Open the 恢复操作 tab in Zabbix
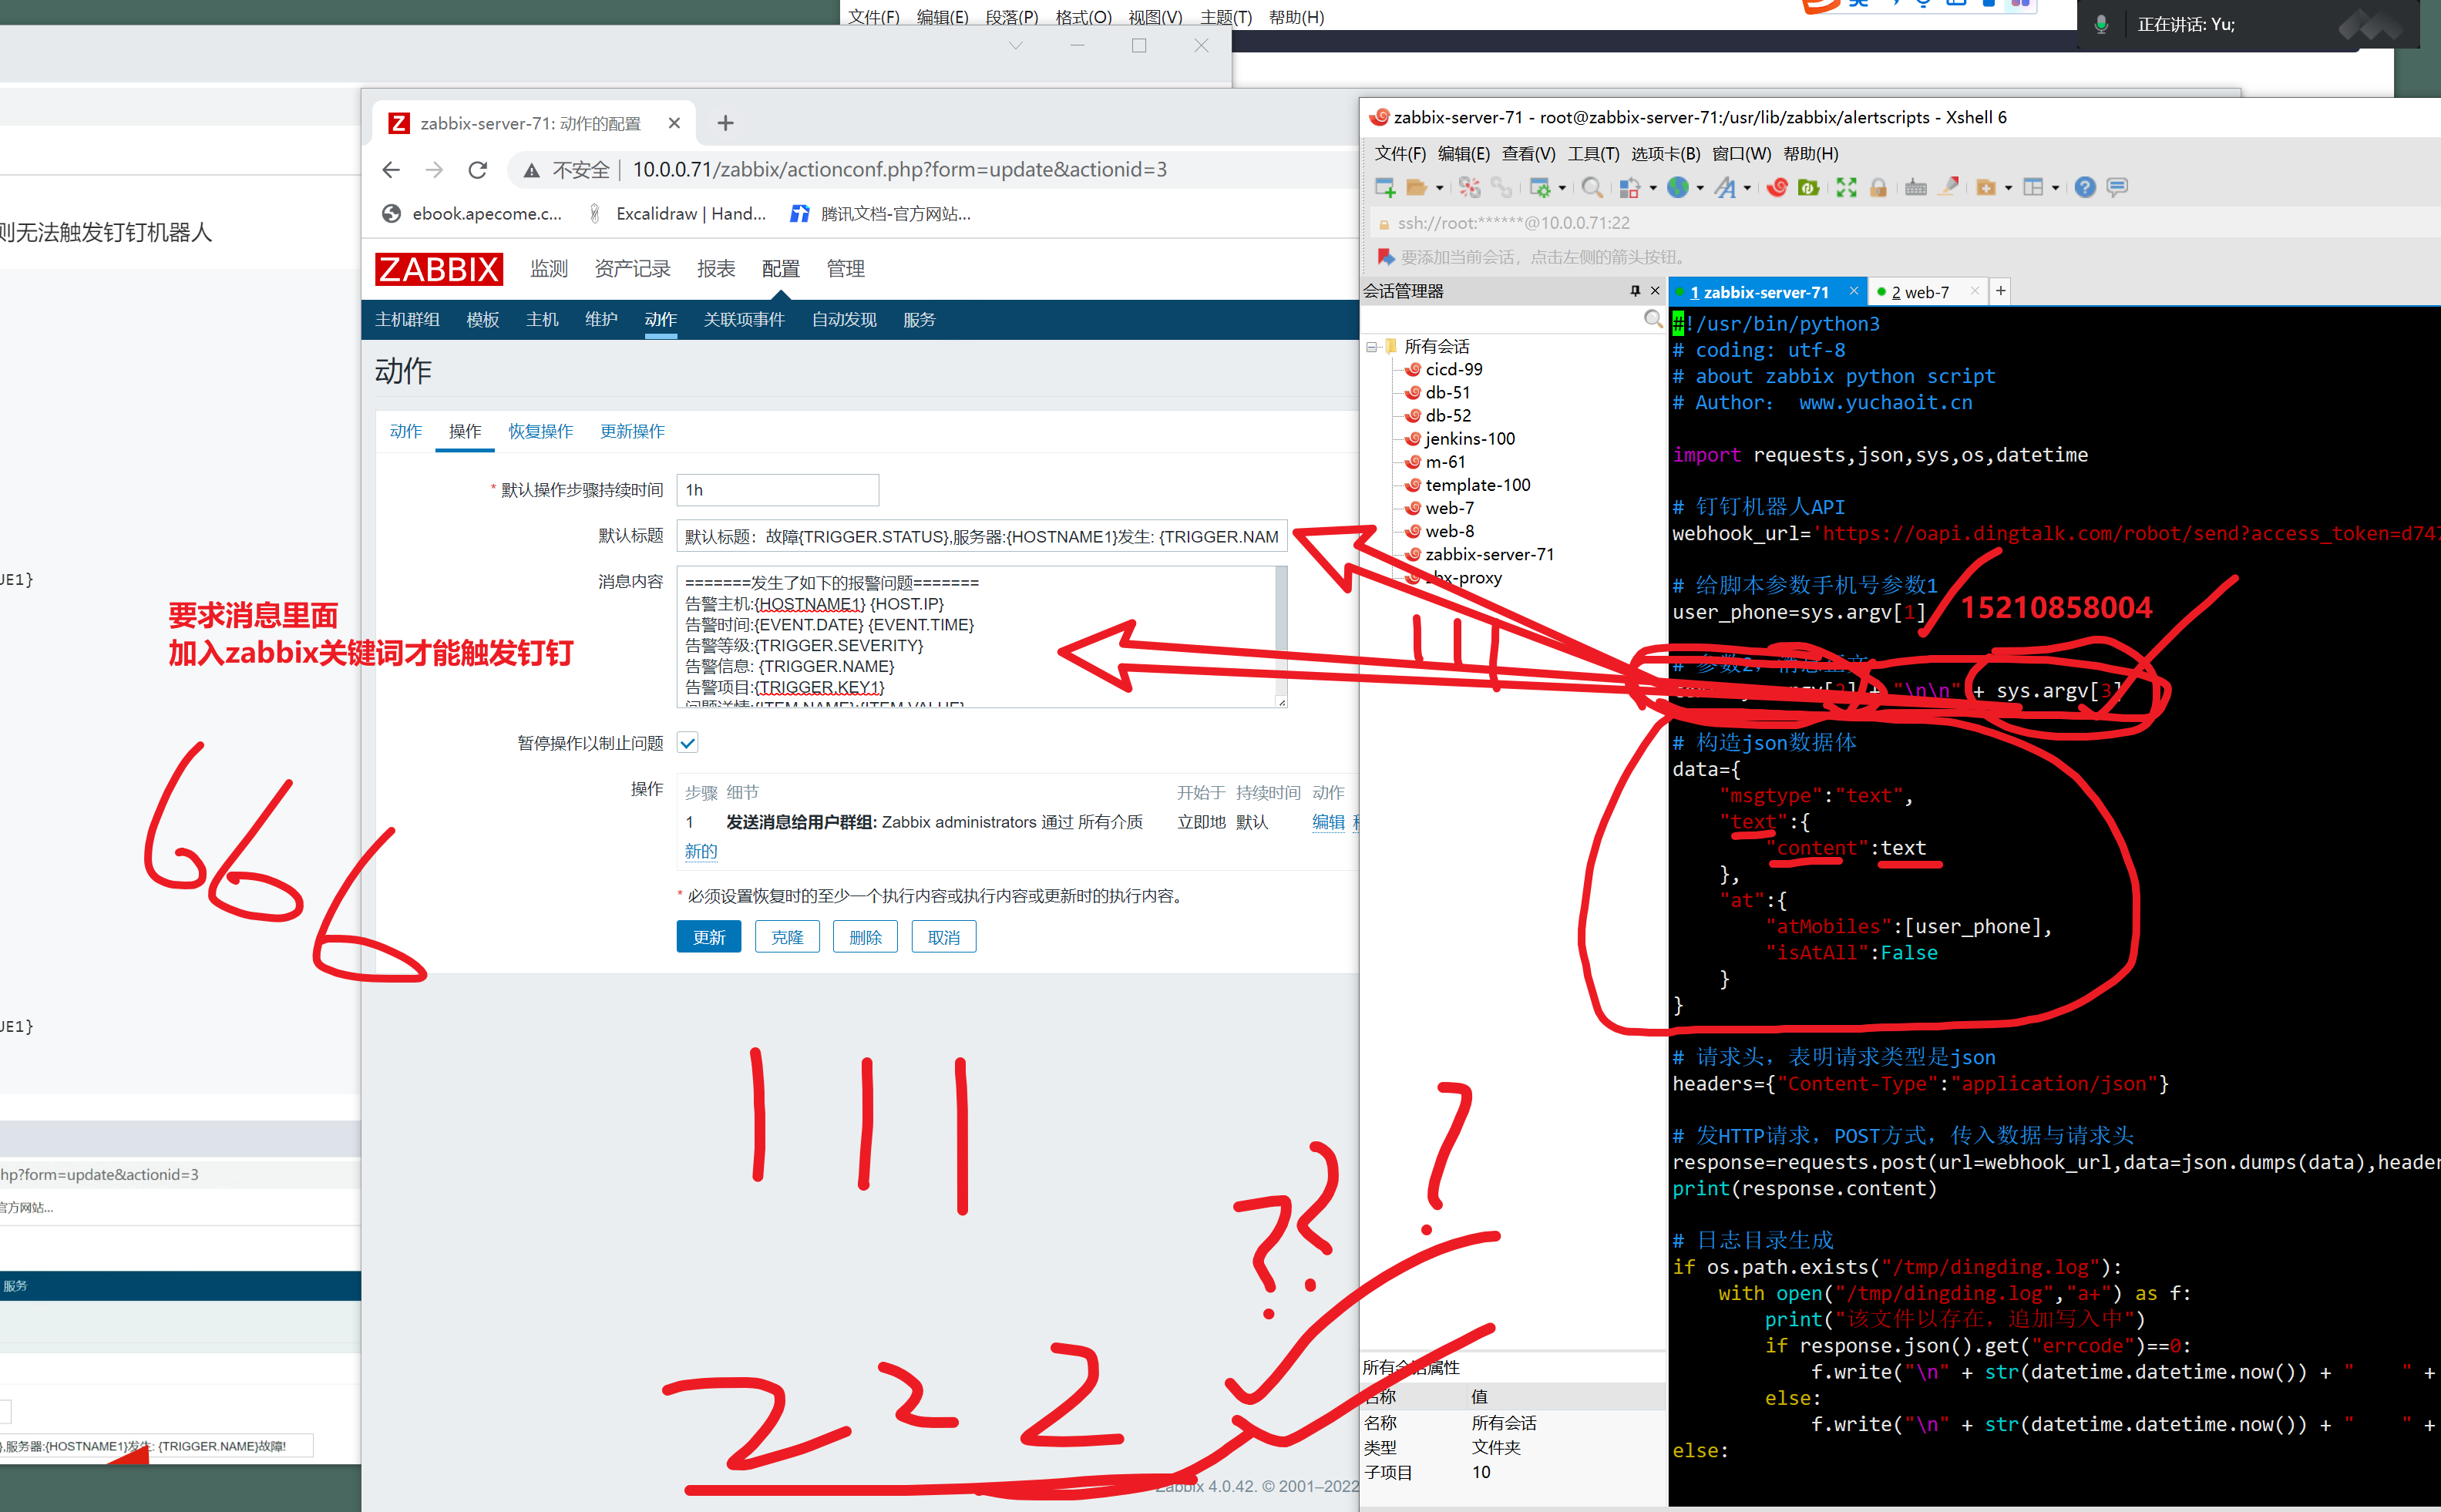The width and height of the screenshot is (2441, 1512). [540, 431]
